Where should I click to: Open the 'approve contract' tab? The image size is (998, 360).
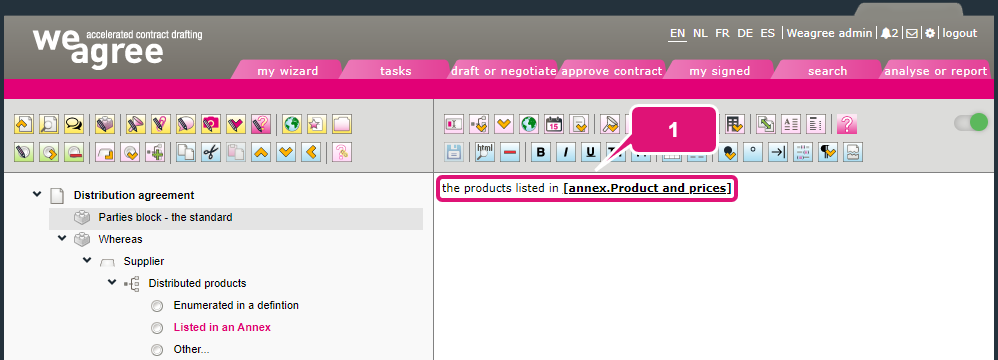tap(612, 71)
